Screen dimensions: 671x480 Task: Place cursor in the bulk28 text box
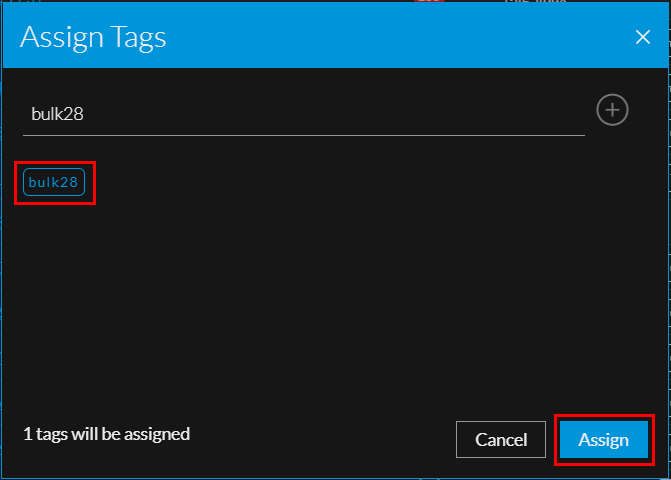[x=303, y=114]
